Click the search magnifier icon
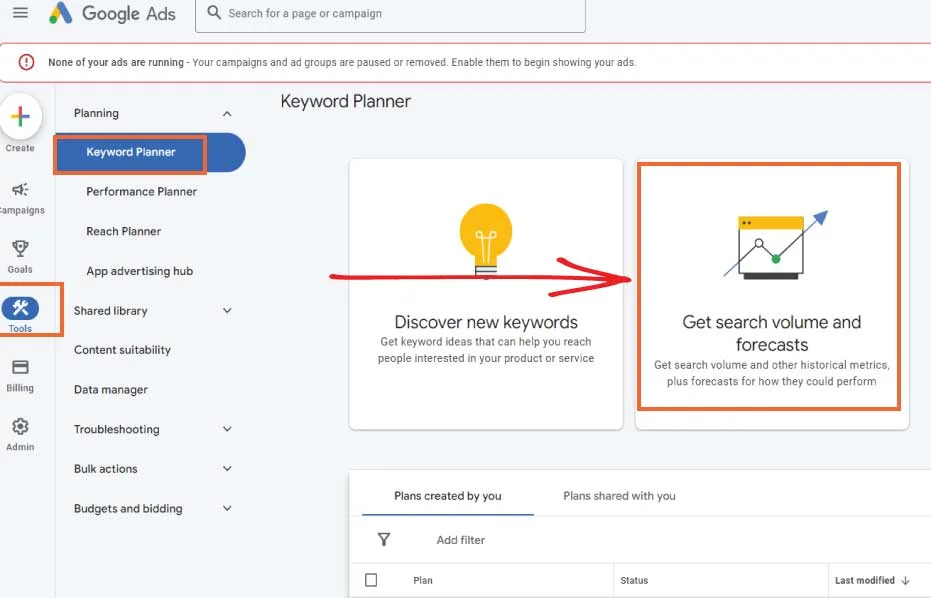Screen dimensions: 931x598 point(214,12)
